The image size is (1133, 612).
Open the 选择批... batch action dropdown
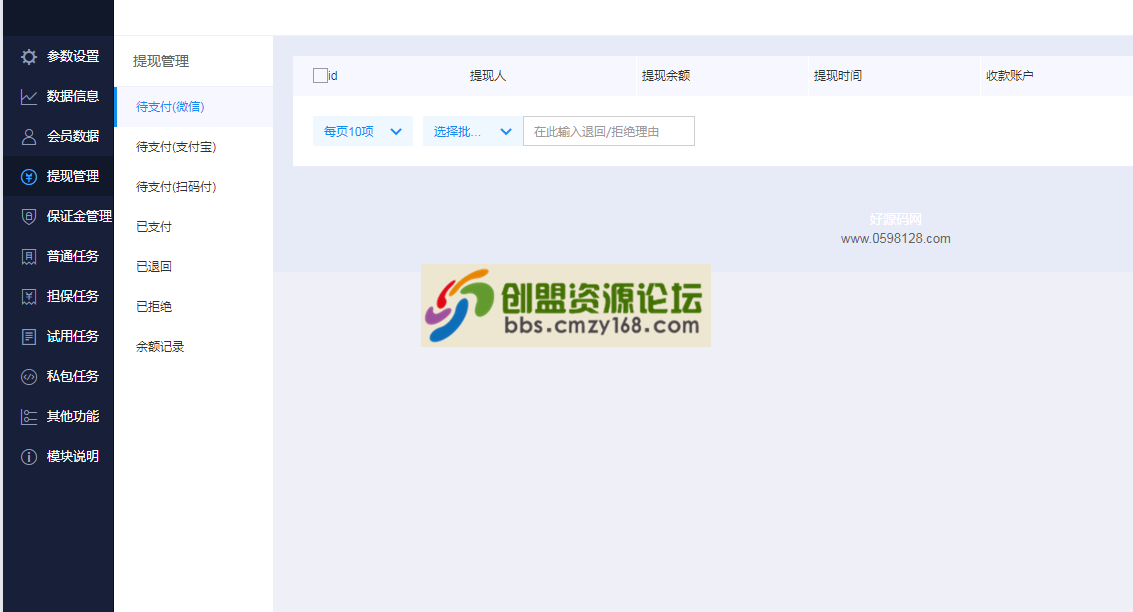coord(473,132)
